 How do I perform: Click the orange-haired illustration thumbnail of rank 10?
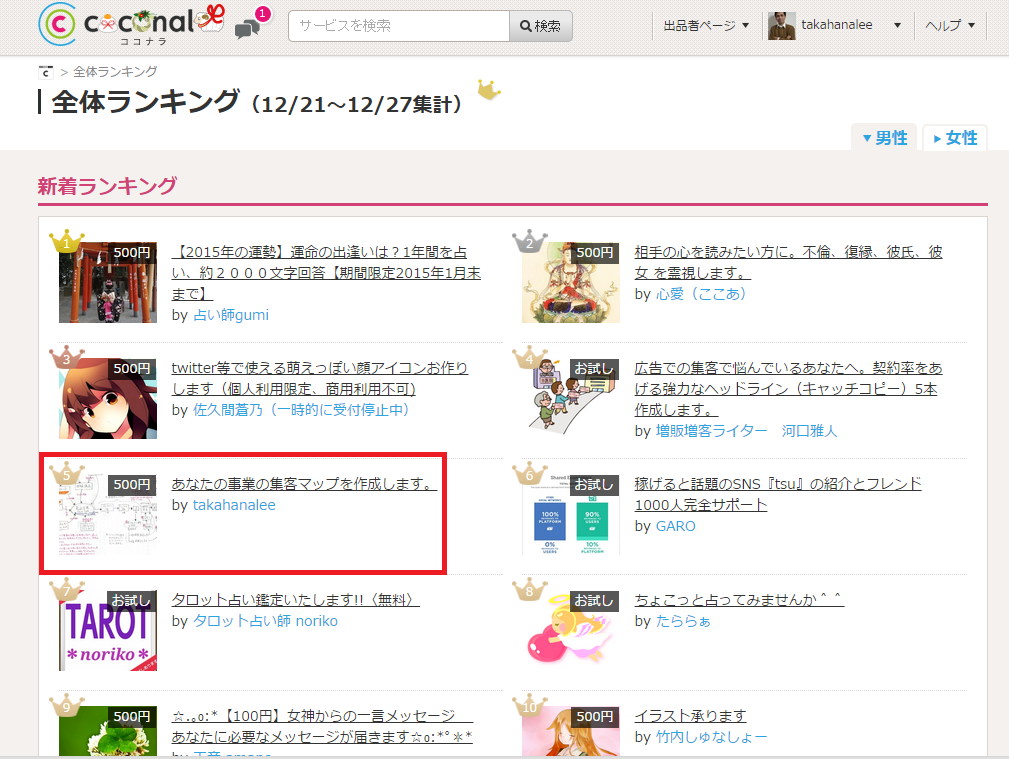pyautogui.click(x=571, y=731)
